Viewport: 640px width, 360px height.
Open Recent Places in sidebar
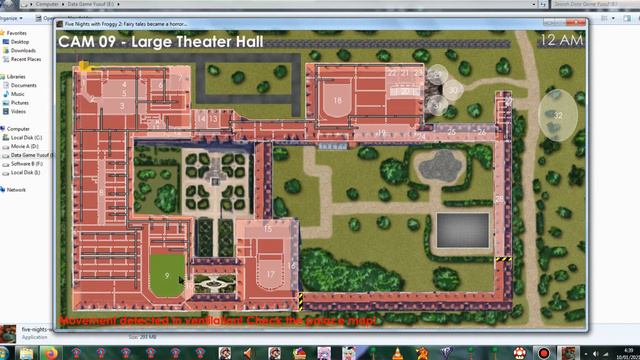pyautogui.click(x=26, y=59)
